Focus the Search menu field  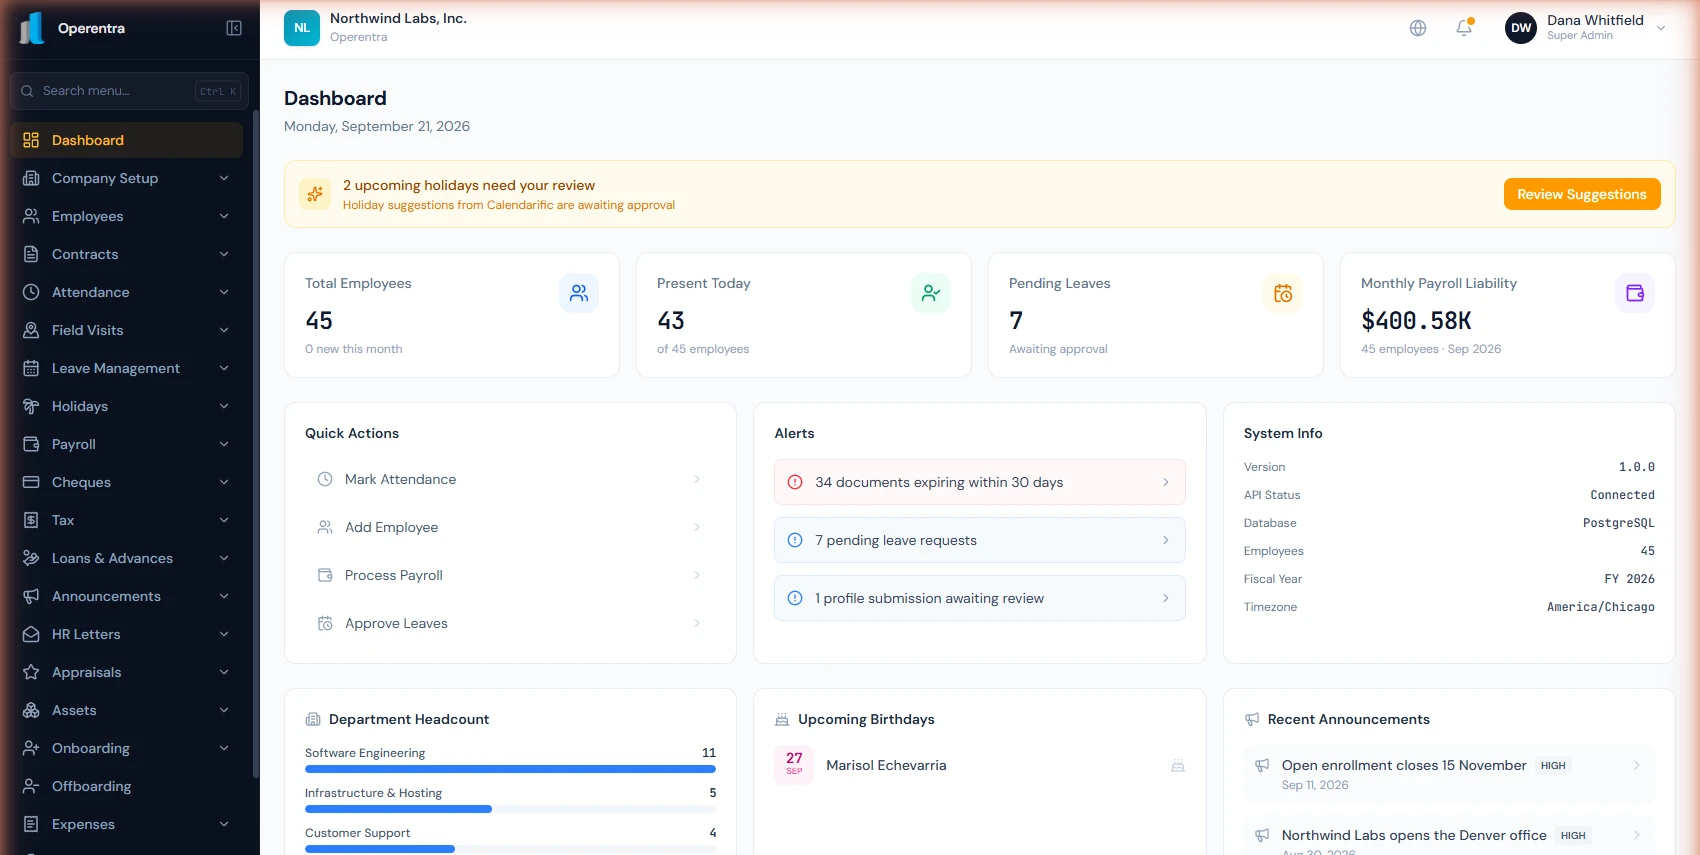(x=126, y=91)
